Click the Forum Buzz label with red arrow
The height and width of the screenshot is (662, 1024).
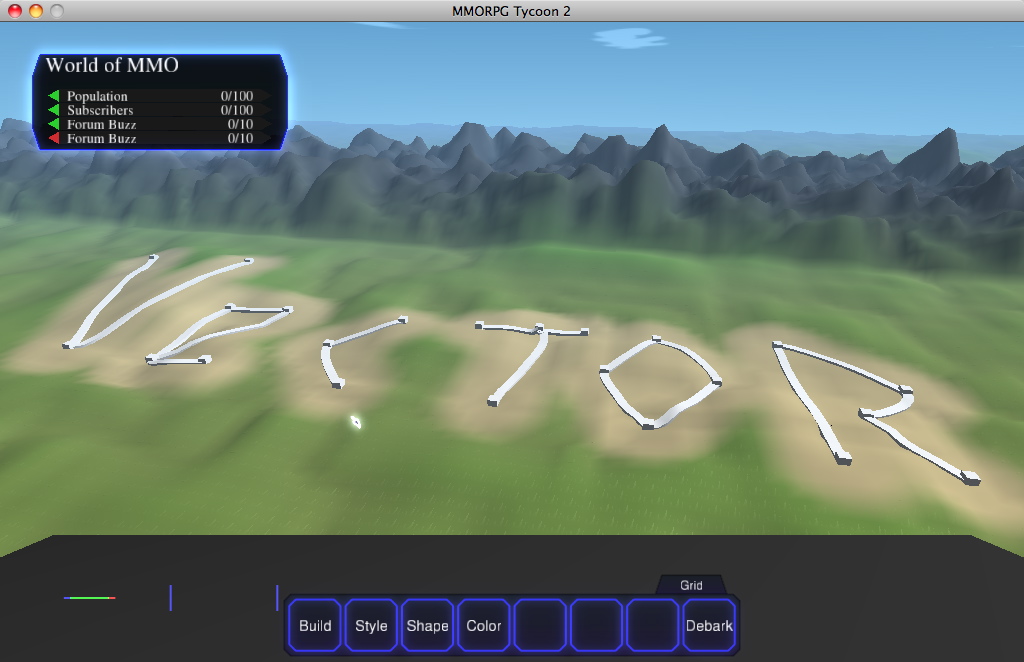[101, 138]
